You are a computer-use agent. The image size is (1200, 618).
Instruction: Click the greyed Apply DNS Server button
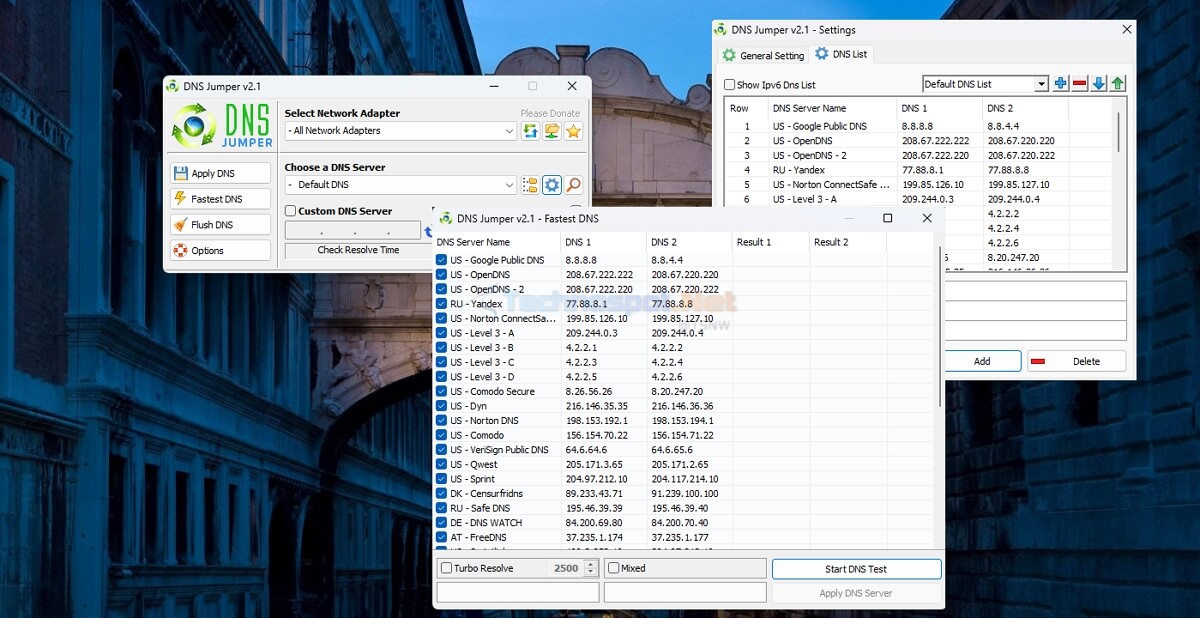(856, 593)
